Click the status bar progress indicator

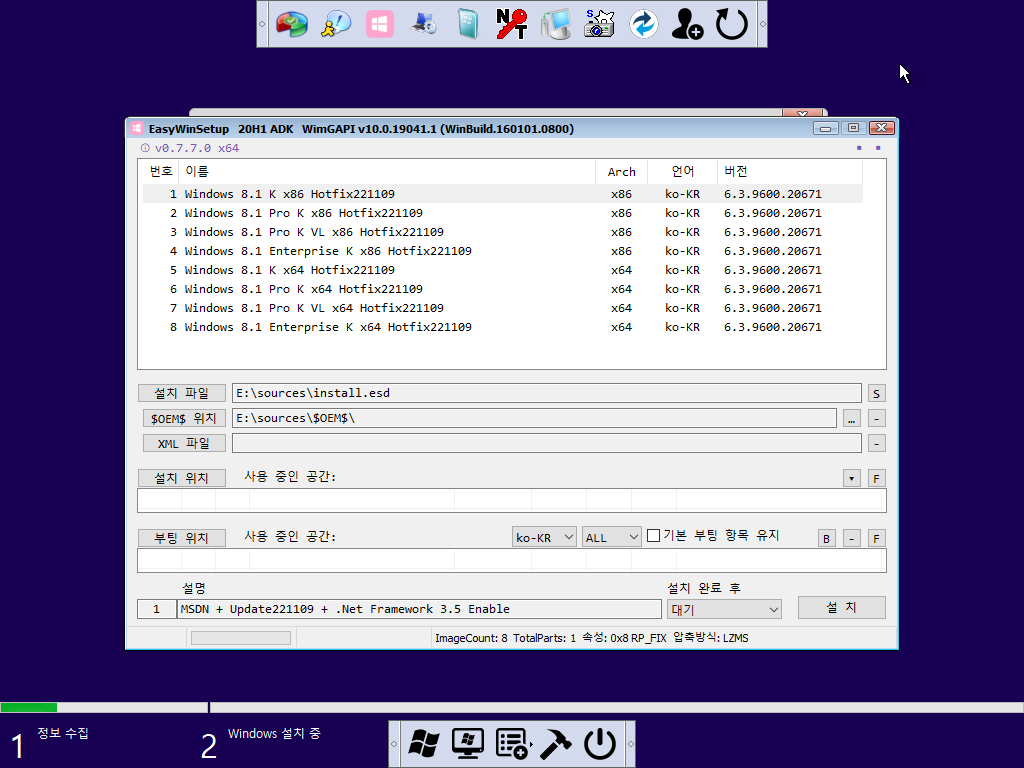[x=240, y=637]
